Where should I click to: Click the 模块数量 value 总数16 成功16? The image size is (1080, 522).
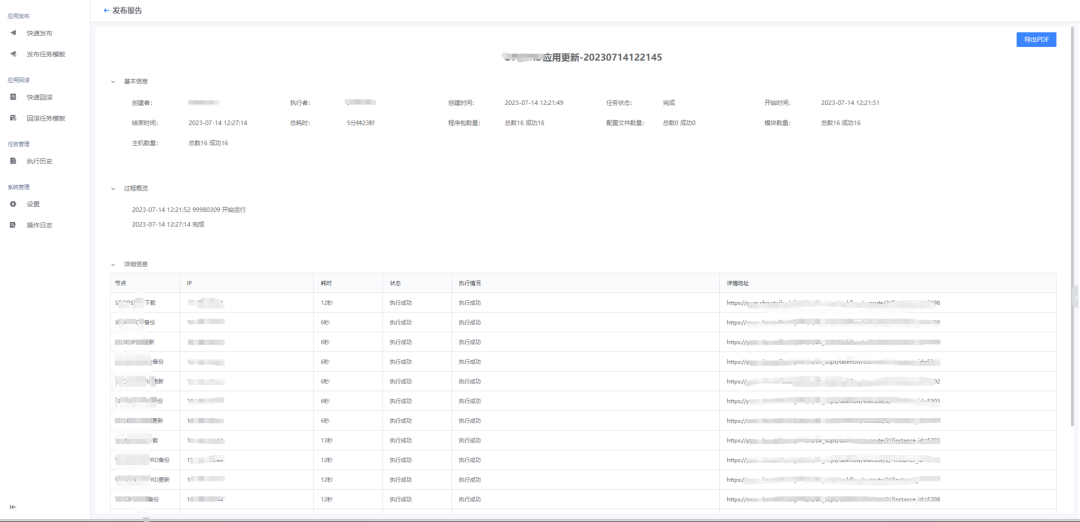click(x=840, y=123)
